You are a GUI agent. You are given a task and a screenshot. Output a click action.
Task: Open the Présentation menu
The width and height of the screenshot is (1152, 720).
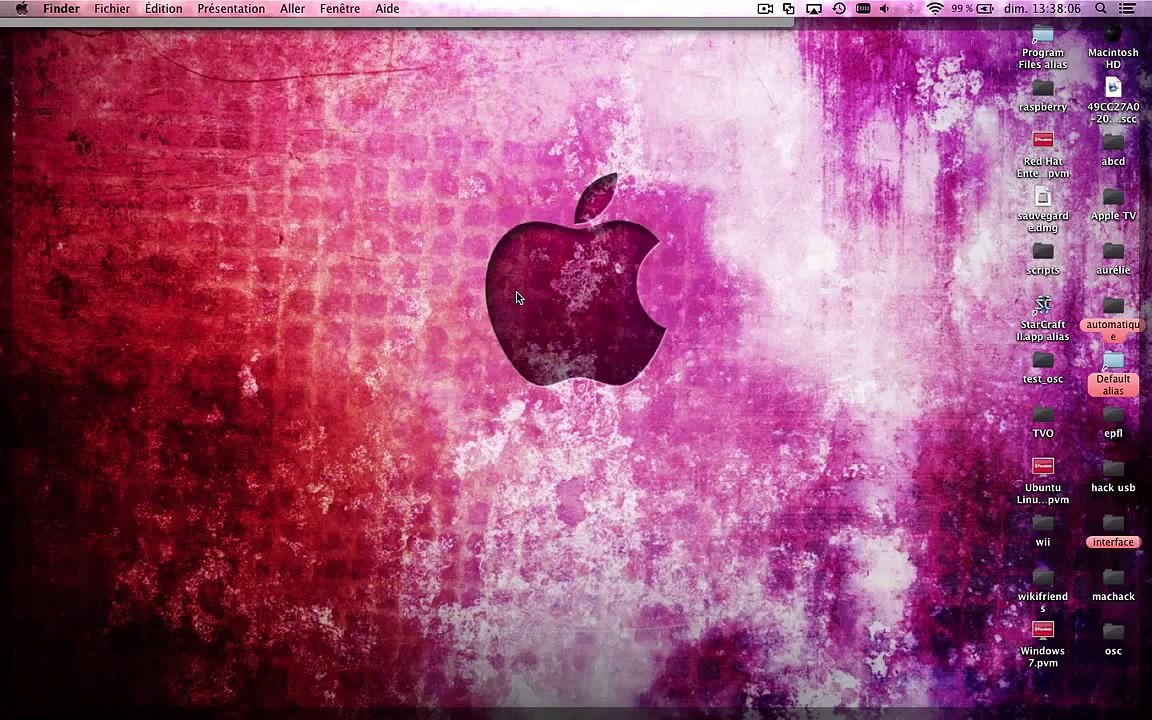point(231,9)
